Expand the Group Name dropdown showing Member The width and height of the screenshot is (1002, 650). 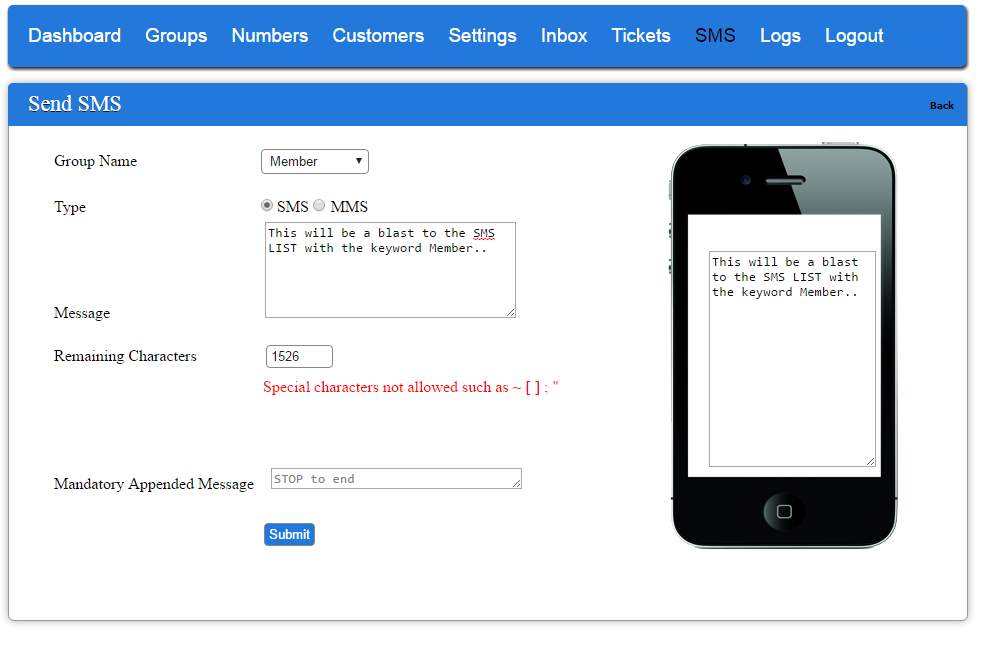[x=315, y=162]
